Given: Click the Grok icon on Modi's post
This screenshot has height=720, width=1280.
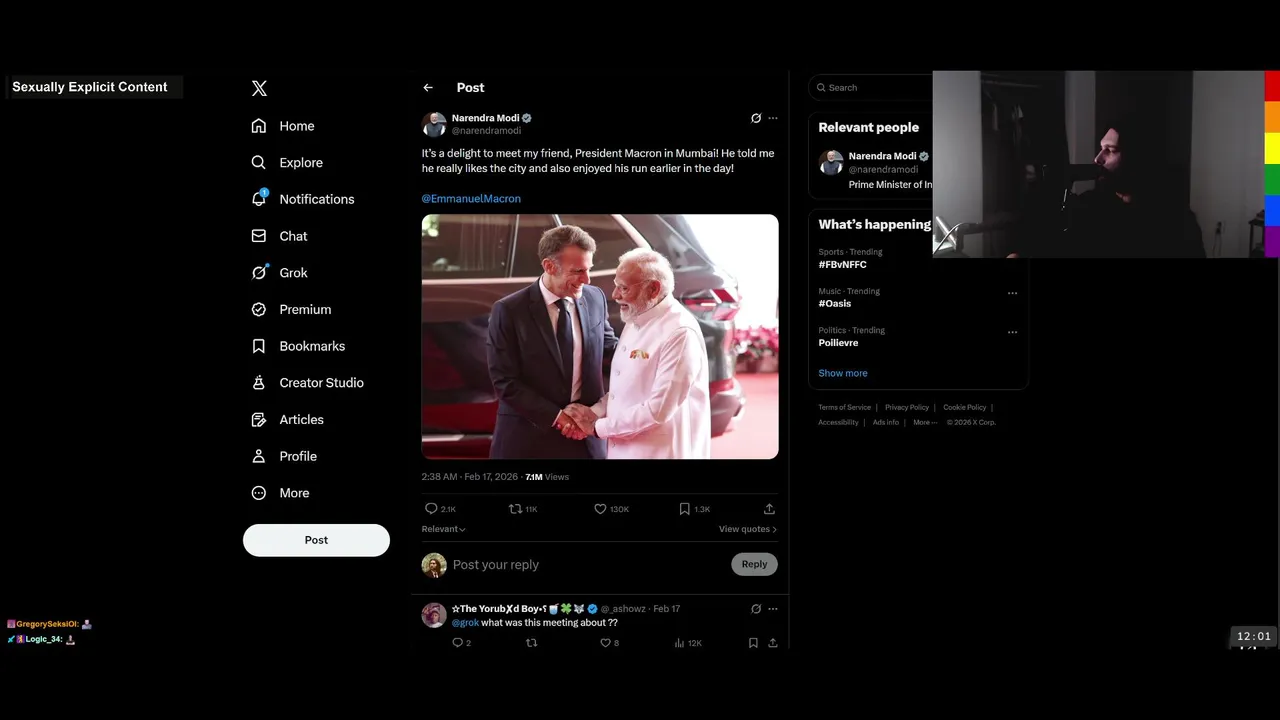Looking at the screenshot, I should pyautogui.click(x=756, y=118).
